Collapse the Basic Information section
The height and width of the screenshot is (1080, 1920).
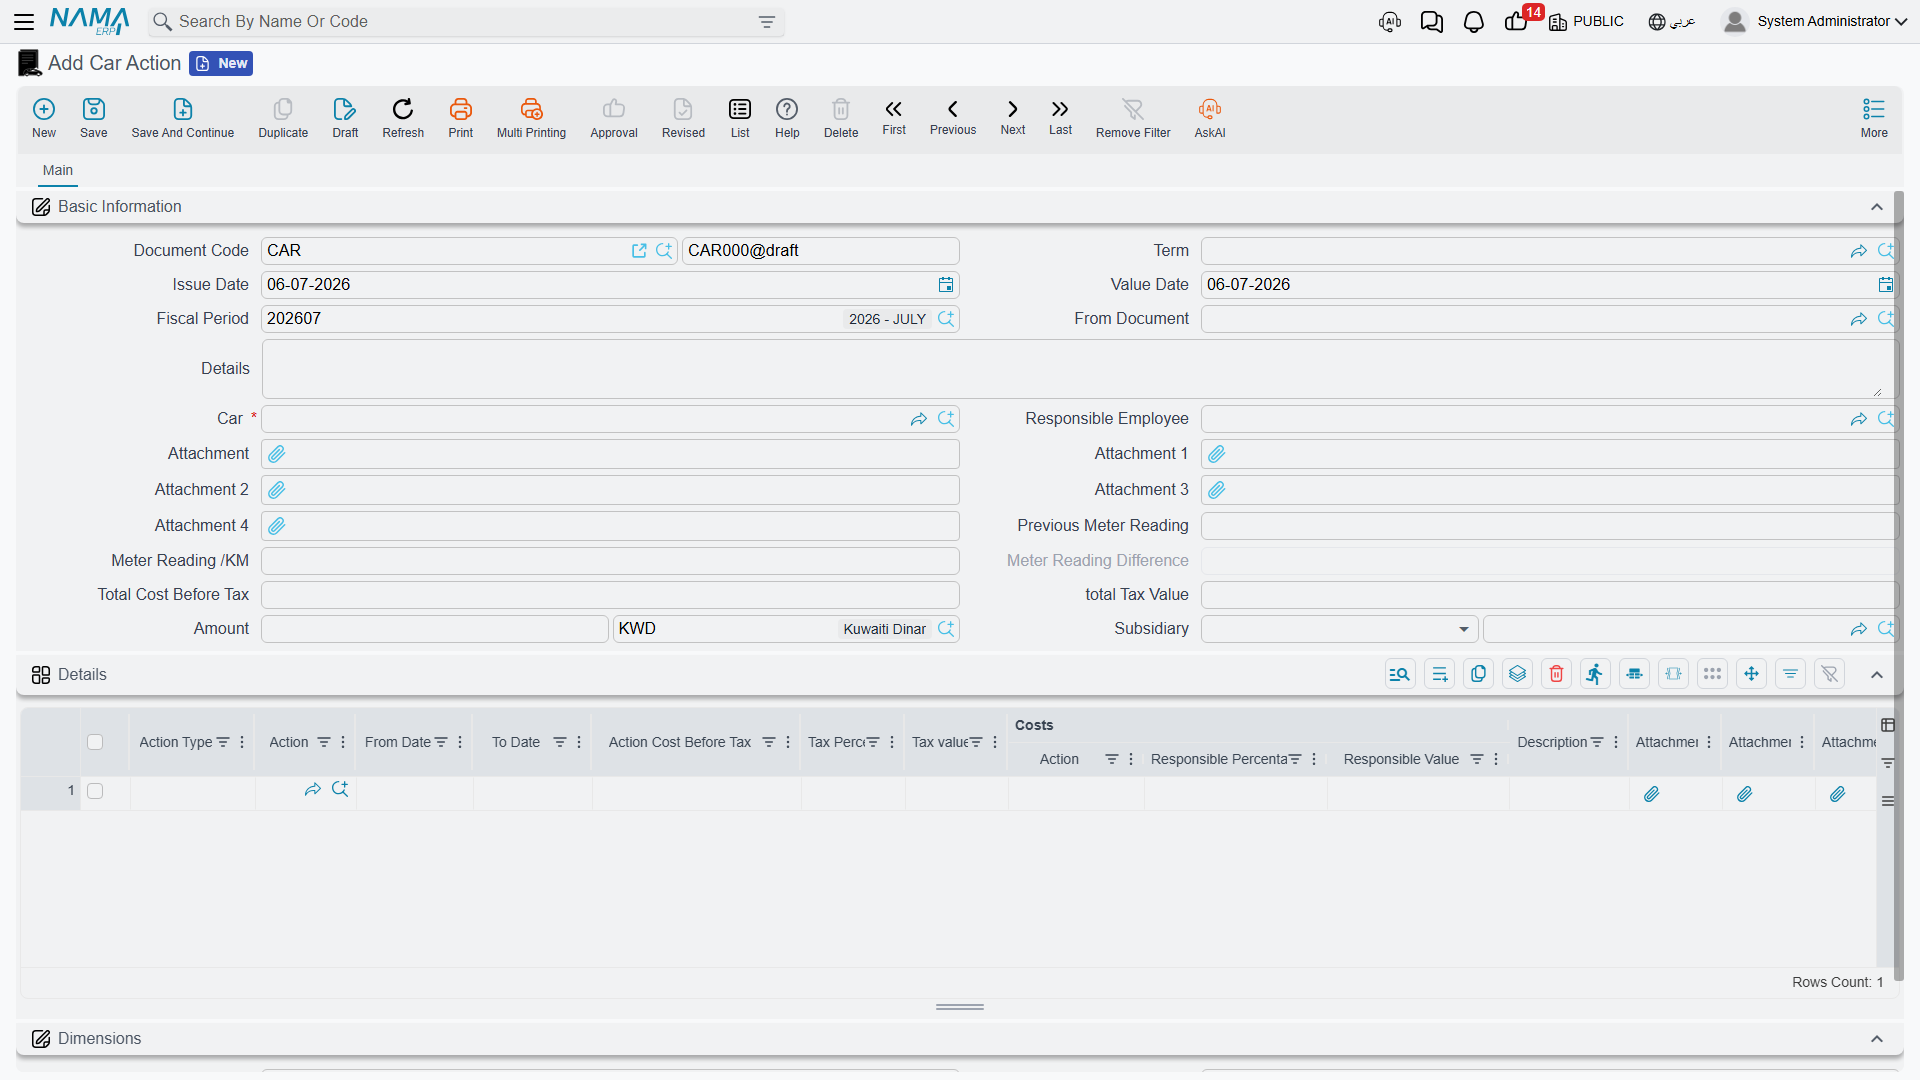[x=1877, y=207]
